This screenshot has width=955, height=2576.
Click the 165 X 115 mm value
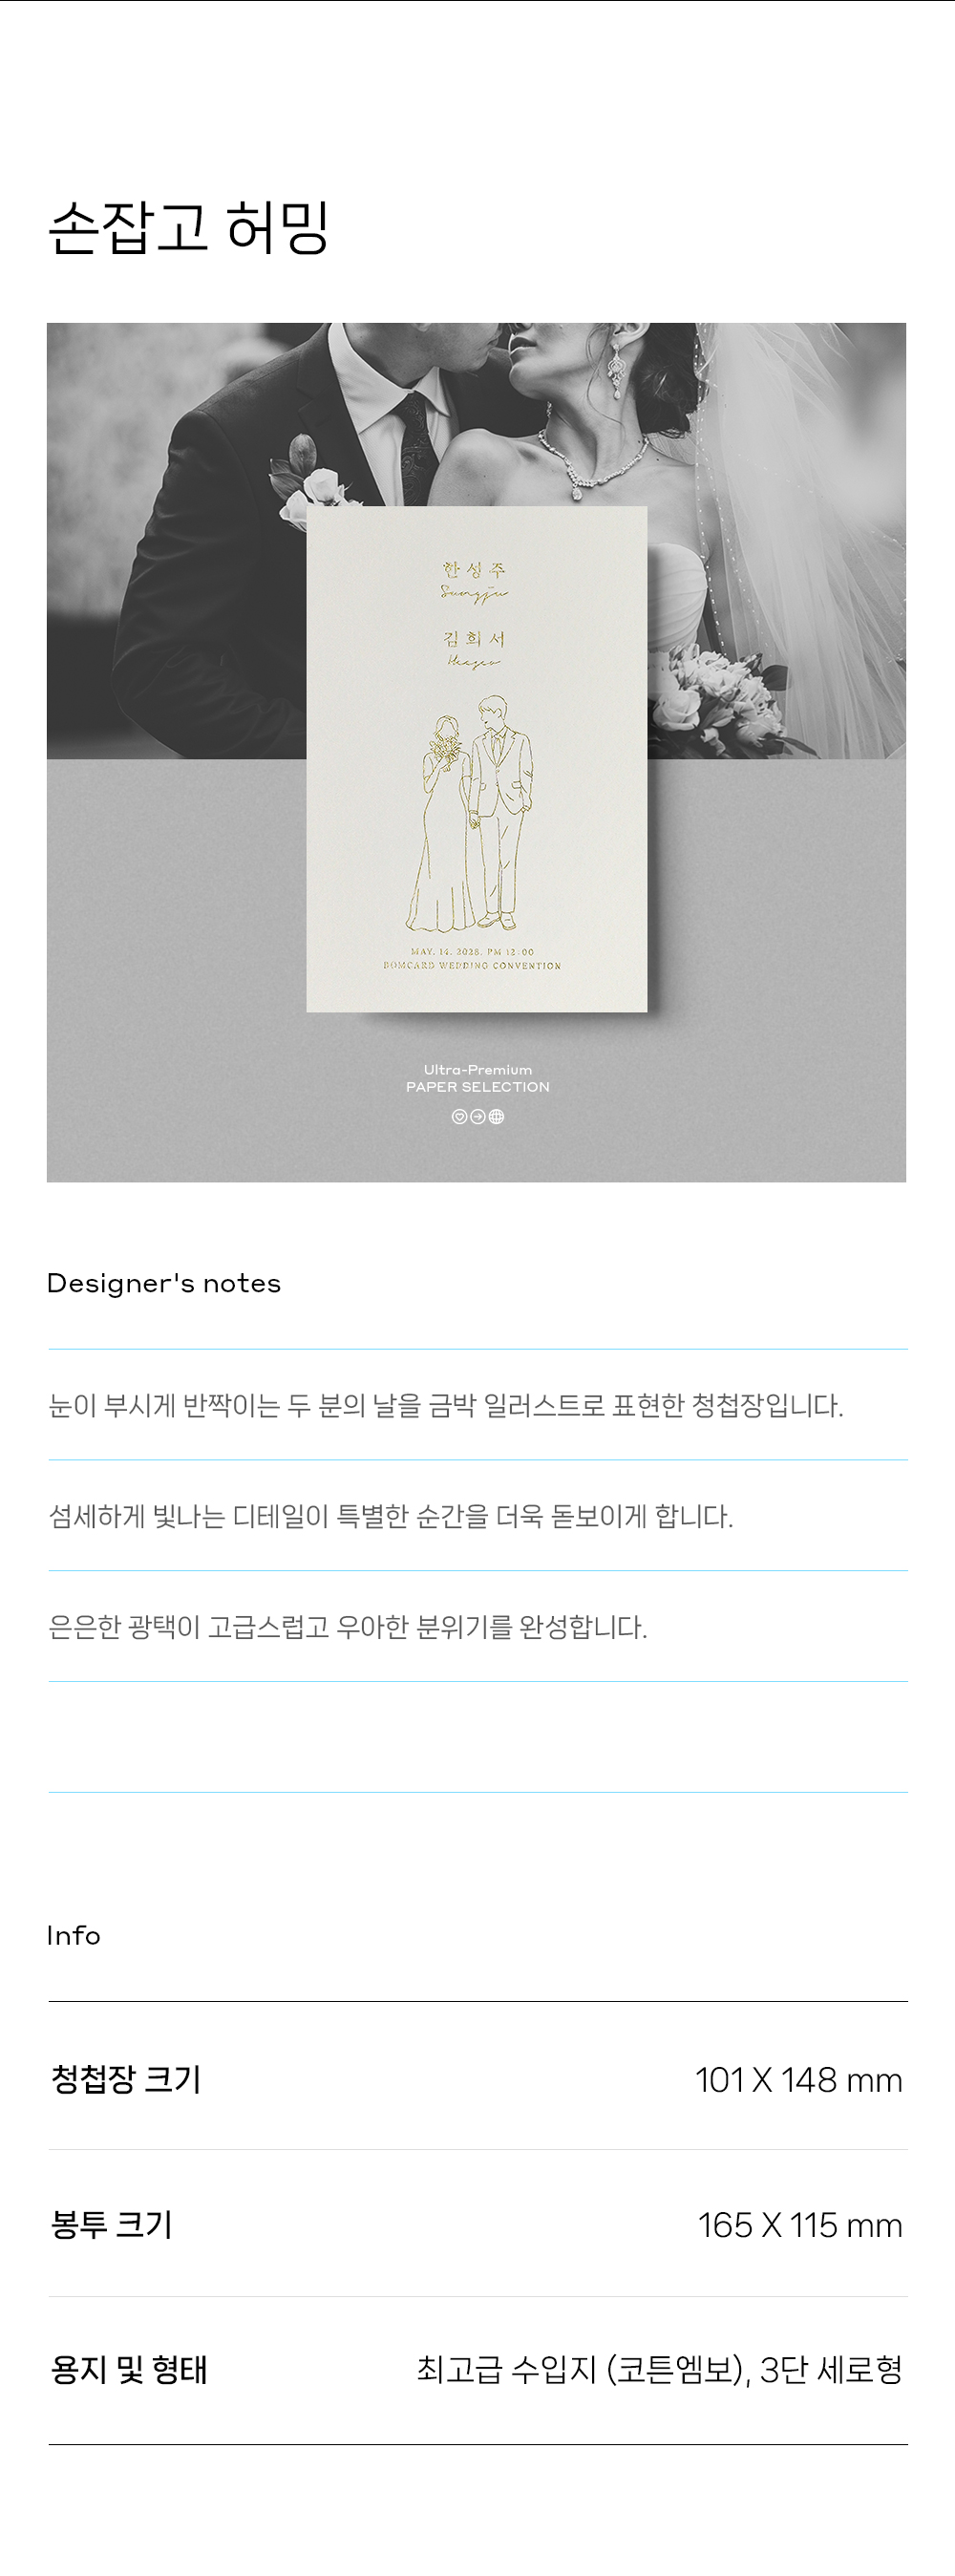pyautogui.click(x=800, y=2225)
